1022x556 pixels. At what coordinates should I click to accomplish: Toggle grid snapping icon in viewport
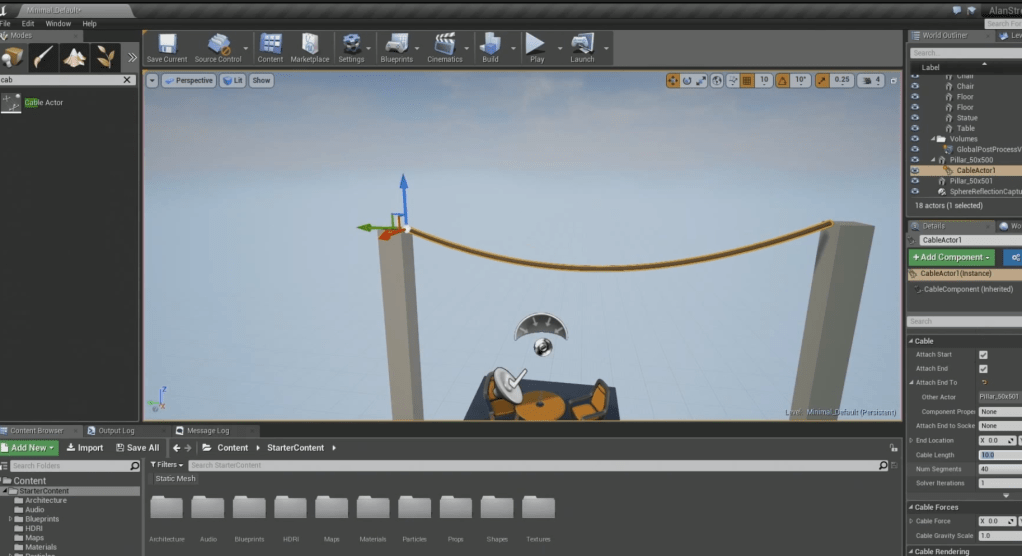747,80
